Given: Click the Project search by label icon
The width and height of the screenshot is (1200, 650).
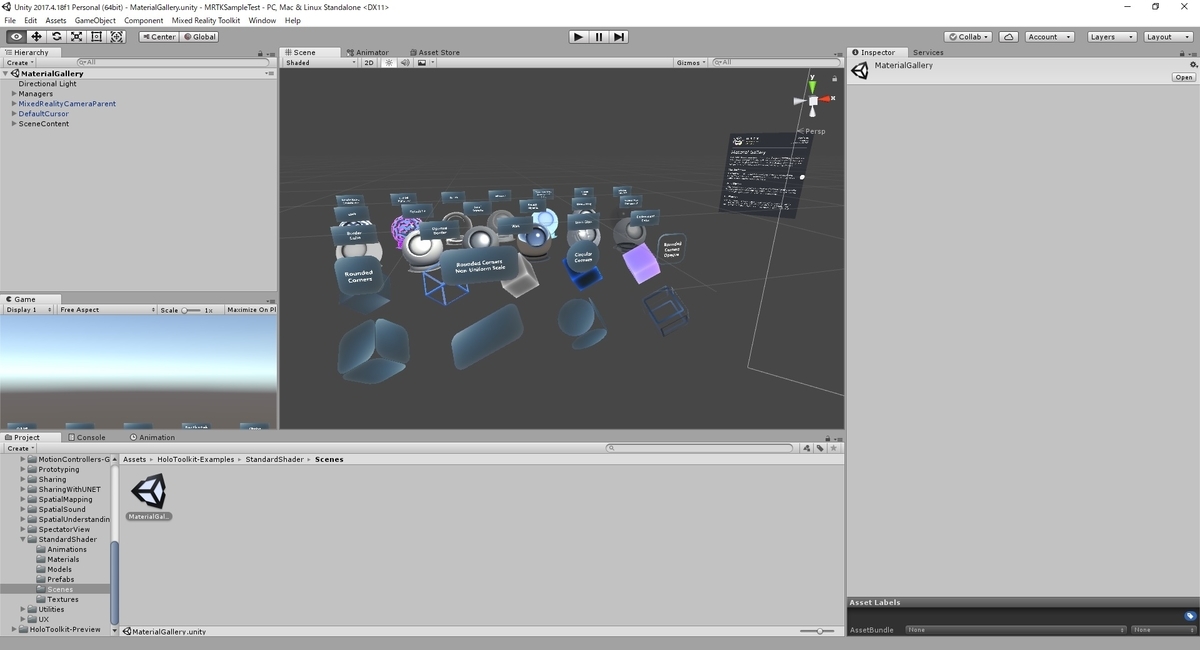Looking at the screenshot, I should click(x=820, y=448).
